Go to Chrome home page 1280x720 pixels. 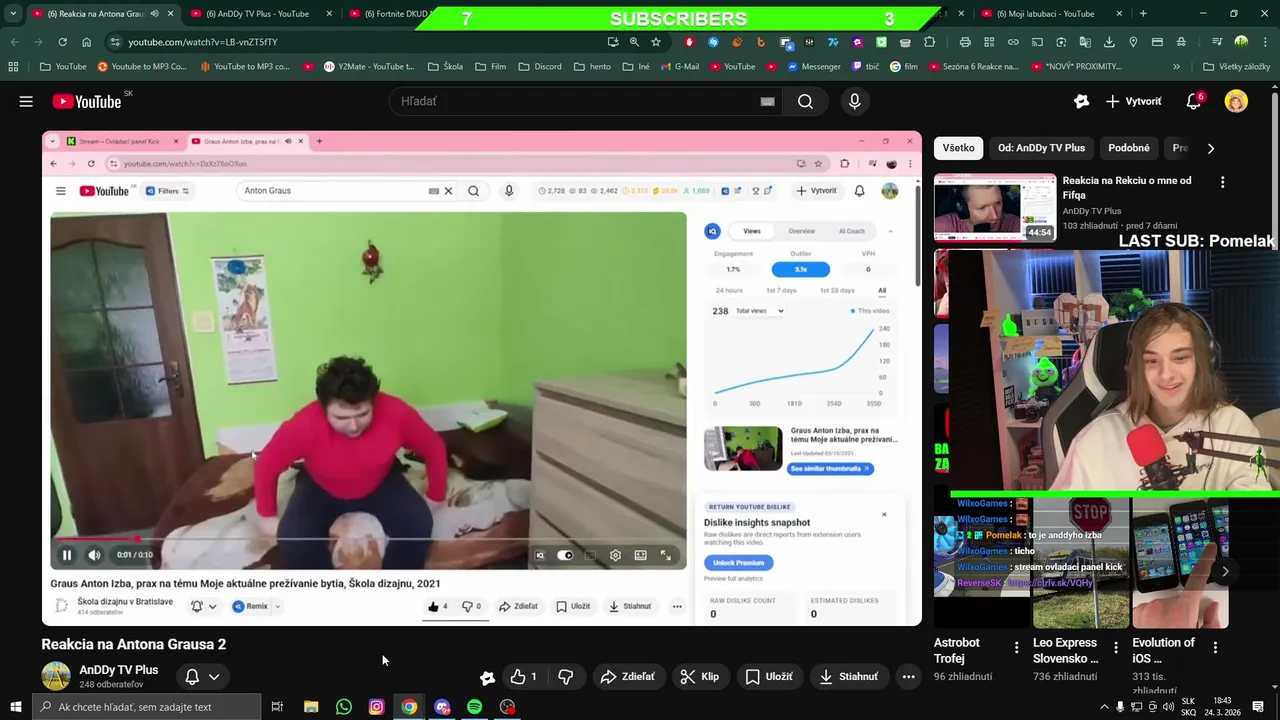click(87, 42)
